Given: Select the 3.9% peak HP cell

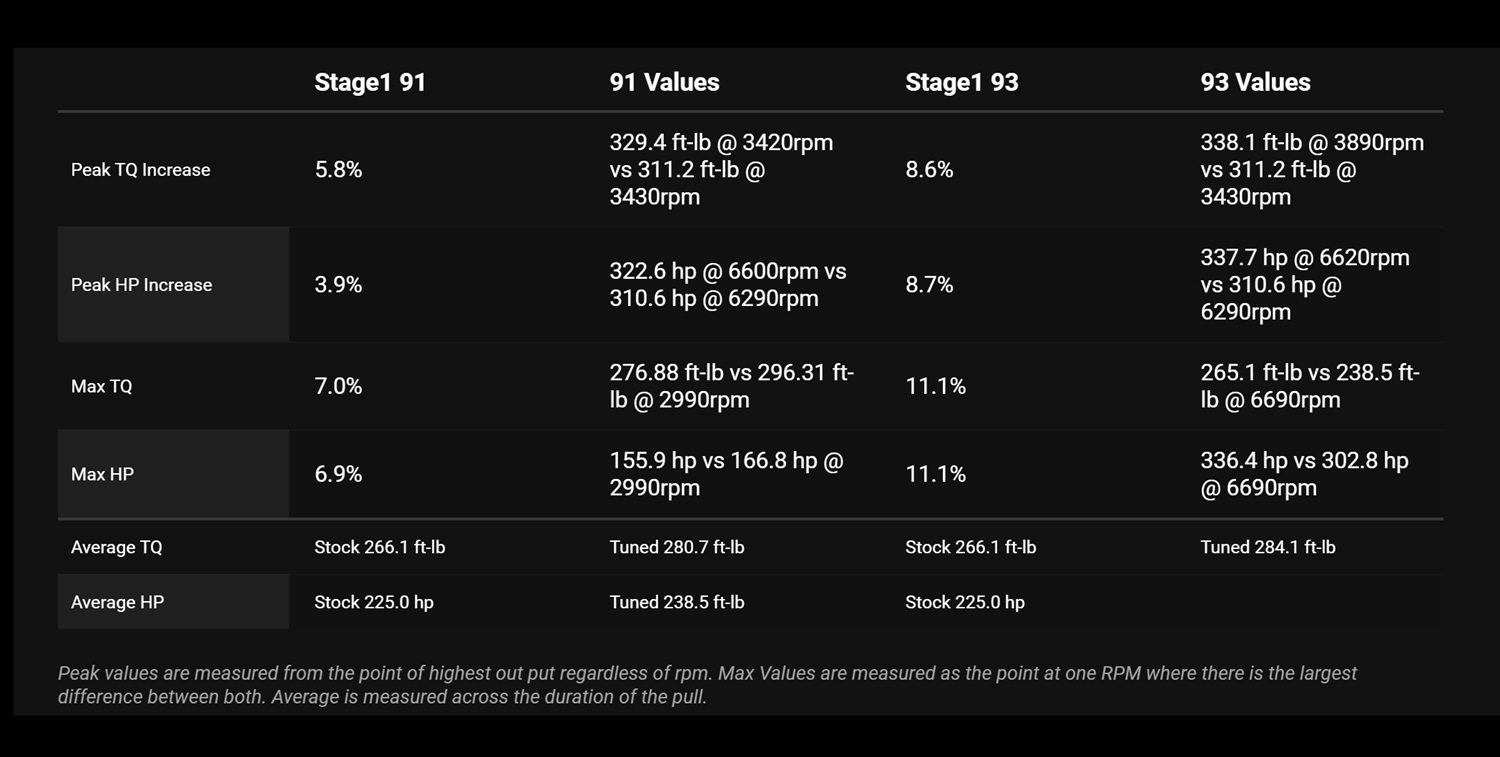Looking at the screenshot, I should tap(338, 285).
